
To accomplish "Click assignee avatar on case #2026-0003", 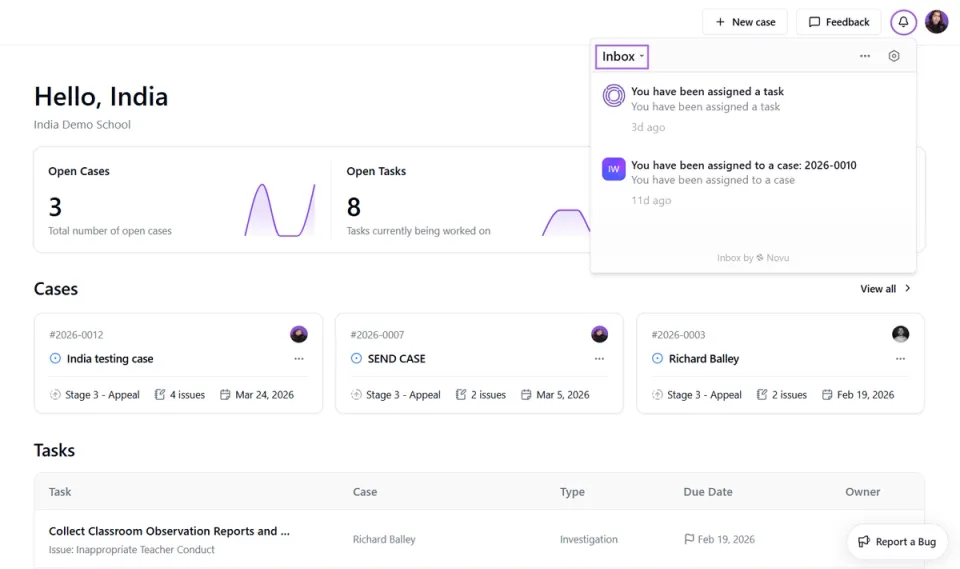I will point(900,334).
